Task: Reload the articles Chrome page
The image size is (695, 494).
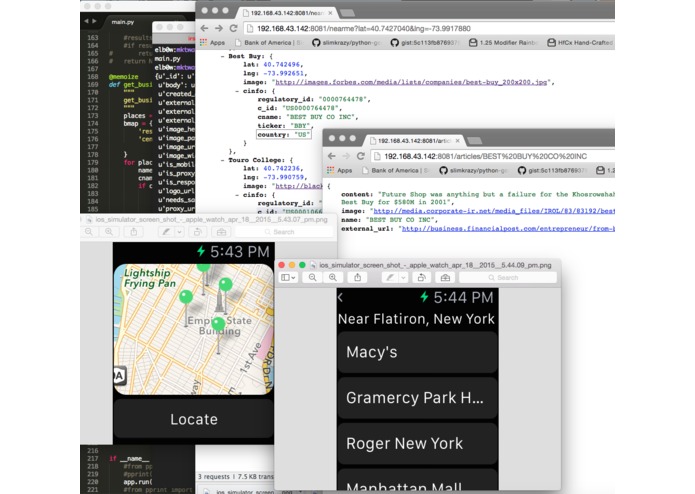Action: 361,156
